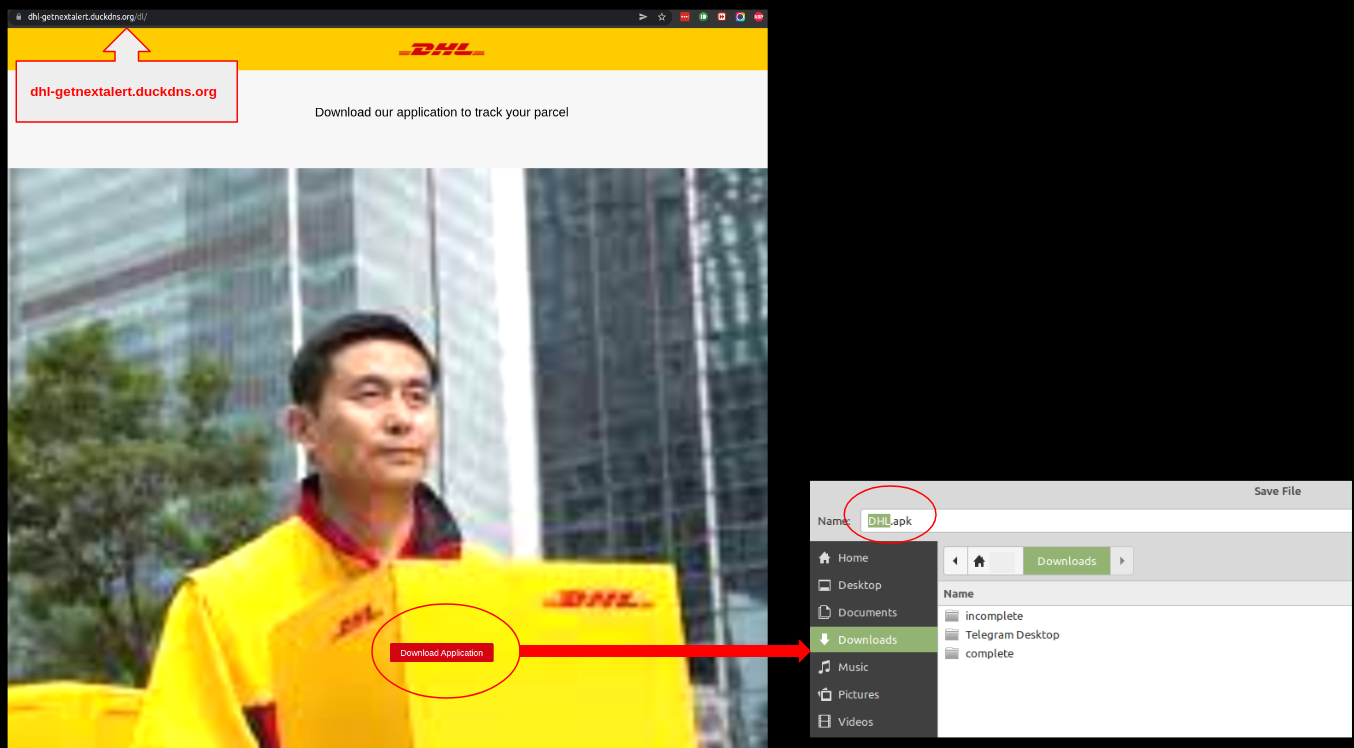Select Home in the Save File sidebar
This screenshot has height=748, width=1354.
(874, 558)
